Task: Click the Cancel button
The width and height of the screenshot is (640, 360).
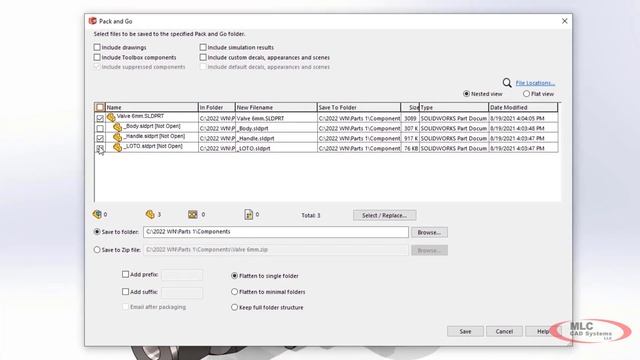Action: pos(504,331)
